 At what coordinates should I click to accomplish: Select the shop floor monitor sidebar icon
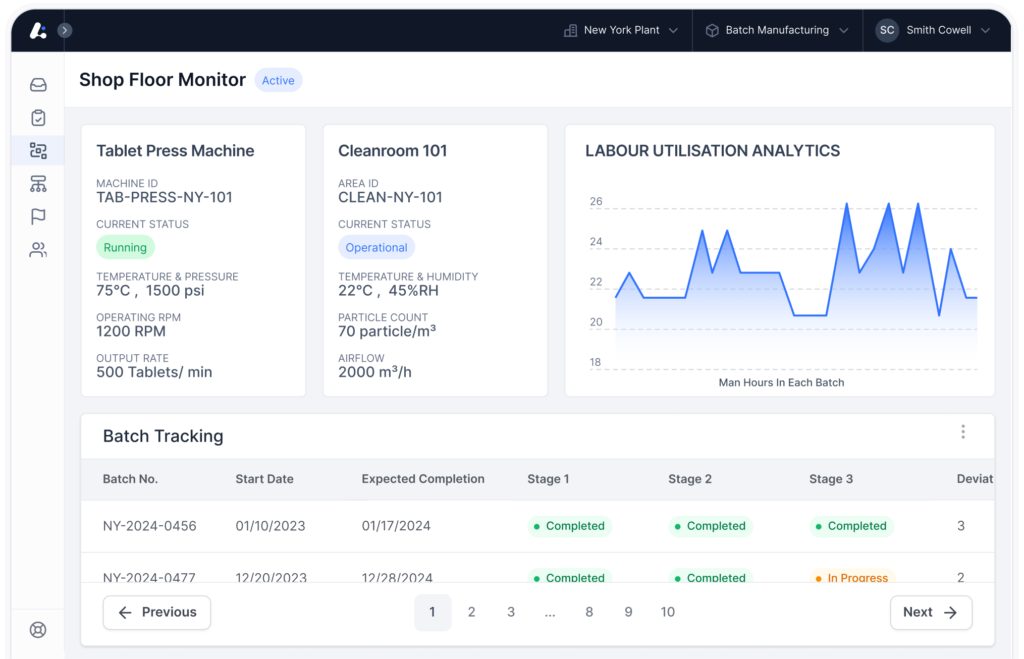coord(38,151)
